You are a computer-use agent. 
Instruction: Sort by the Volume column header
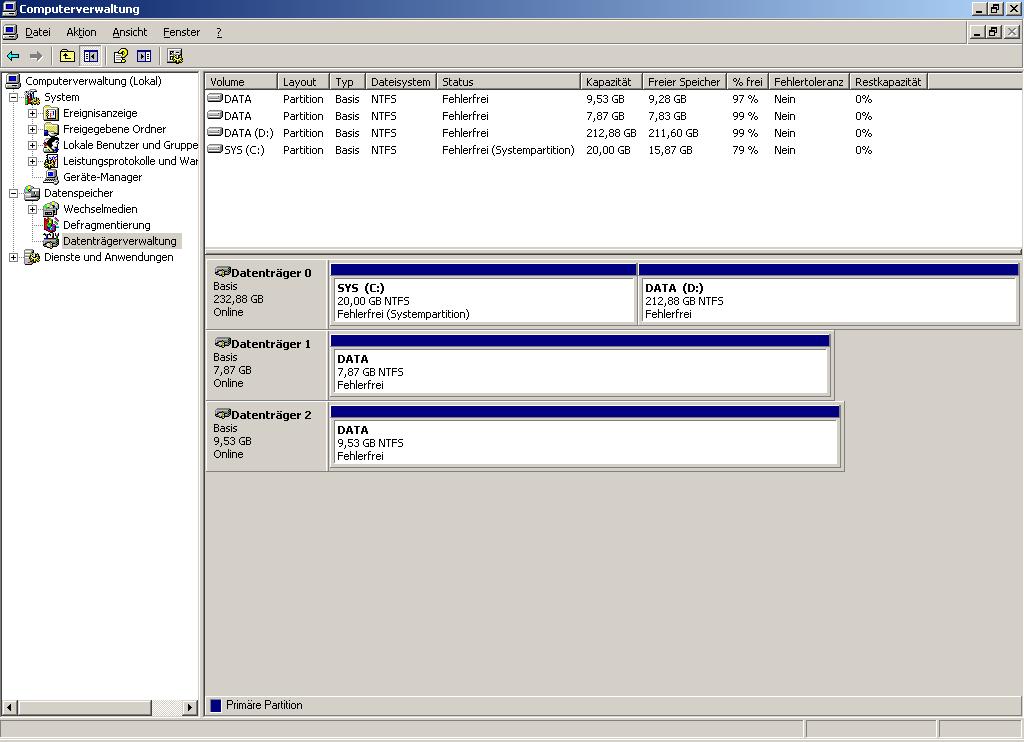click(x=241, y=82)
